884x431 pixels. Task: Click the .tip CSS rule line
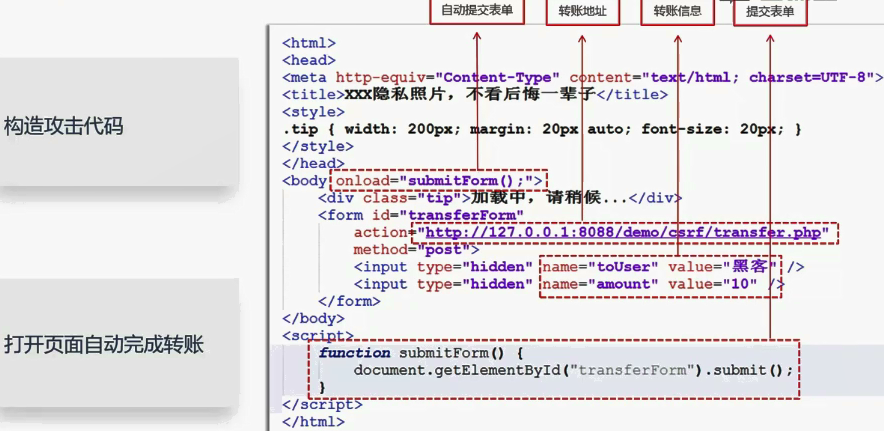pos(542,129)
